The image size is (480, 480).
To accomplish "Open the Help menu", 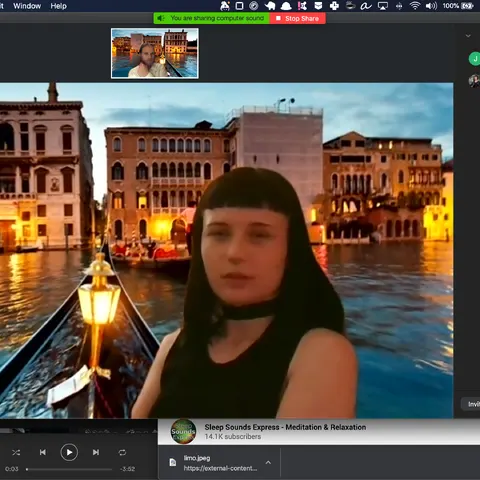I will (x=58, y=6).
